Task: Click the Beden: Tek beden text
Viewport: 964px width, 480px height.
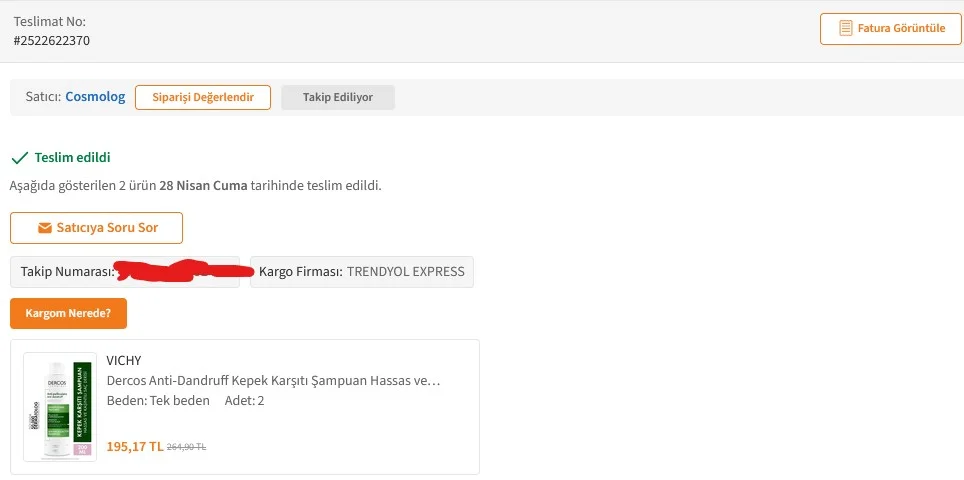Action: (158, 401)
